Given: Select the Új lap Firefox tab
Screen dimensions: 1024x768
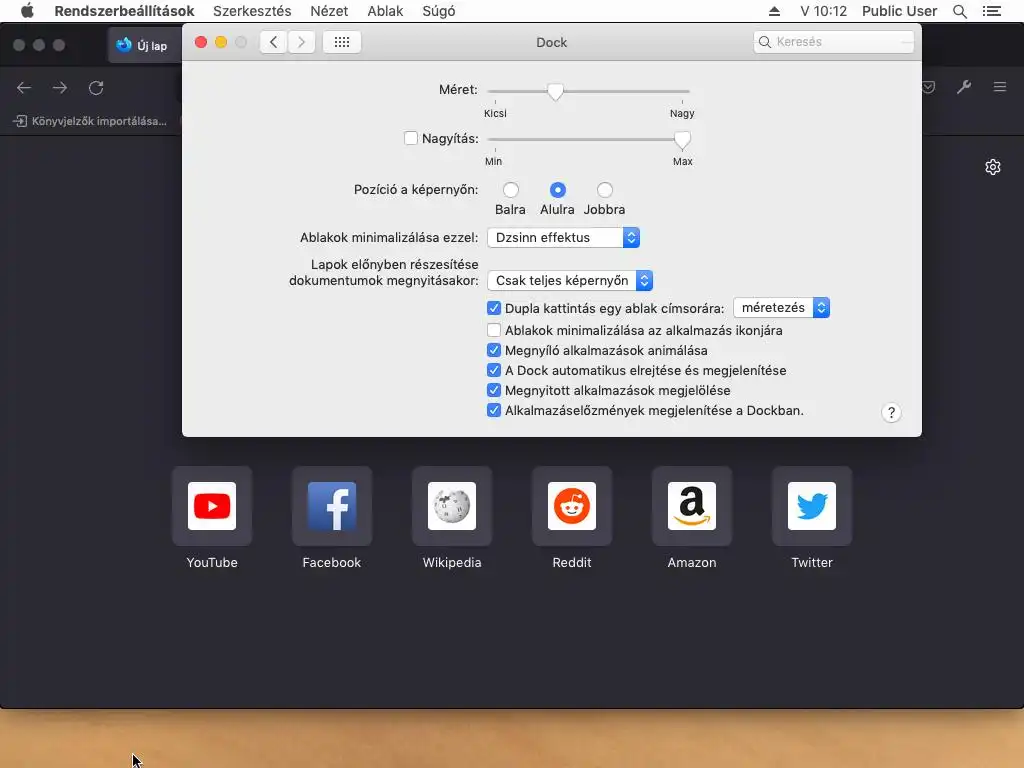Looking at the screenshot, I should point(144,45).
